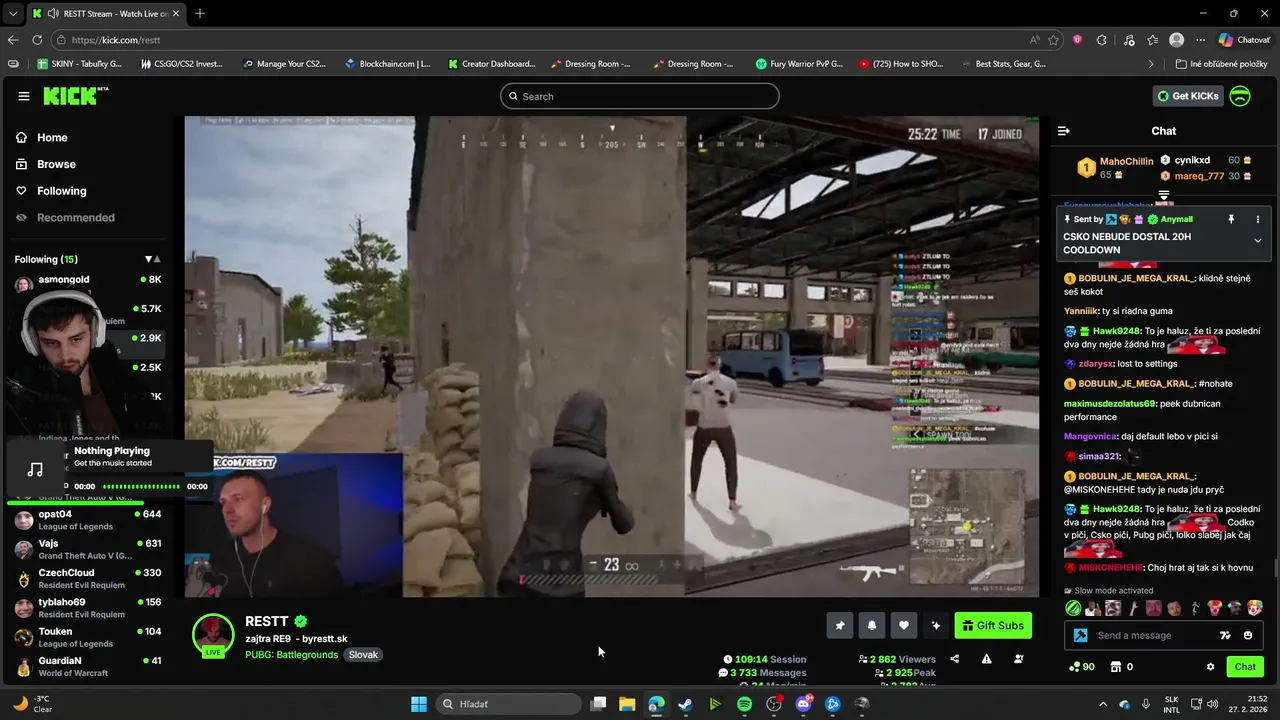Open the shop icon showing 0
Image resolution: width=1280 pixels, height=720 pixels.
coord(1120,667)
